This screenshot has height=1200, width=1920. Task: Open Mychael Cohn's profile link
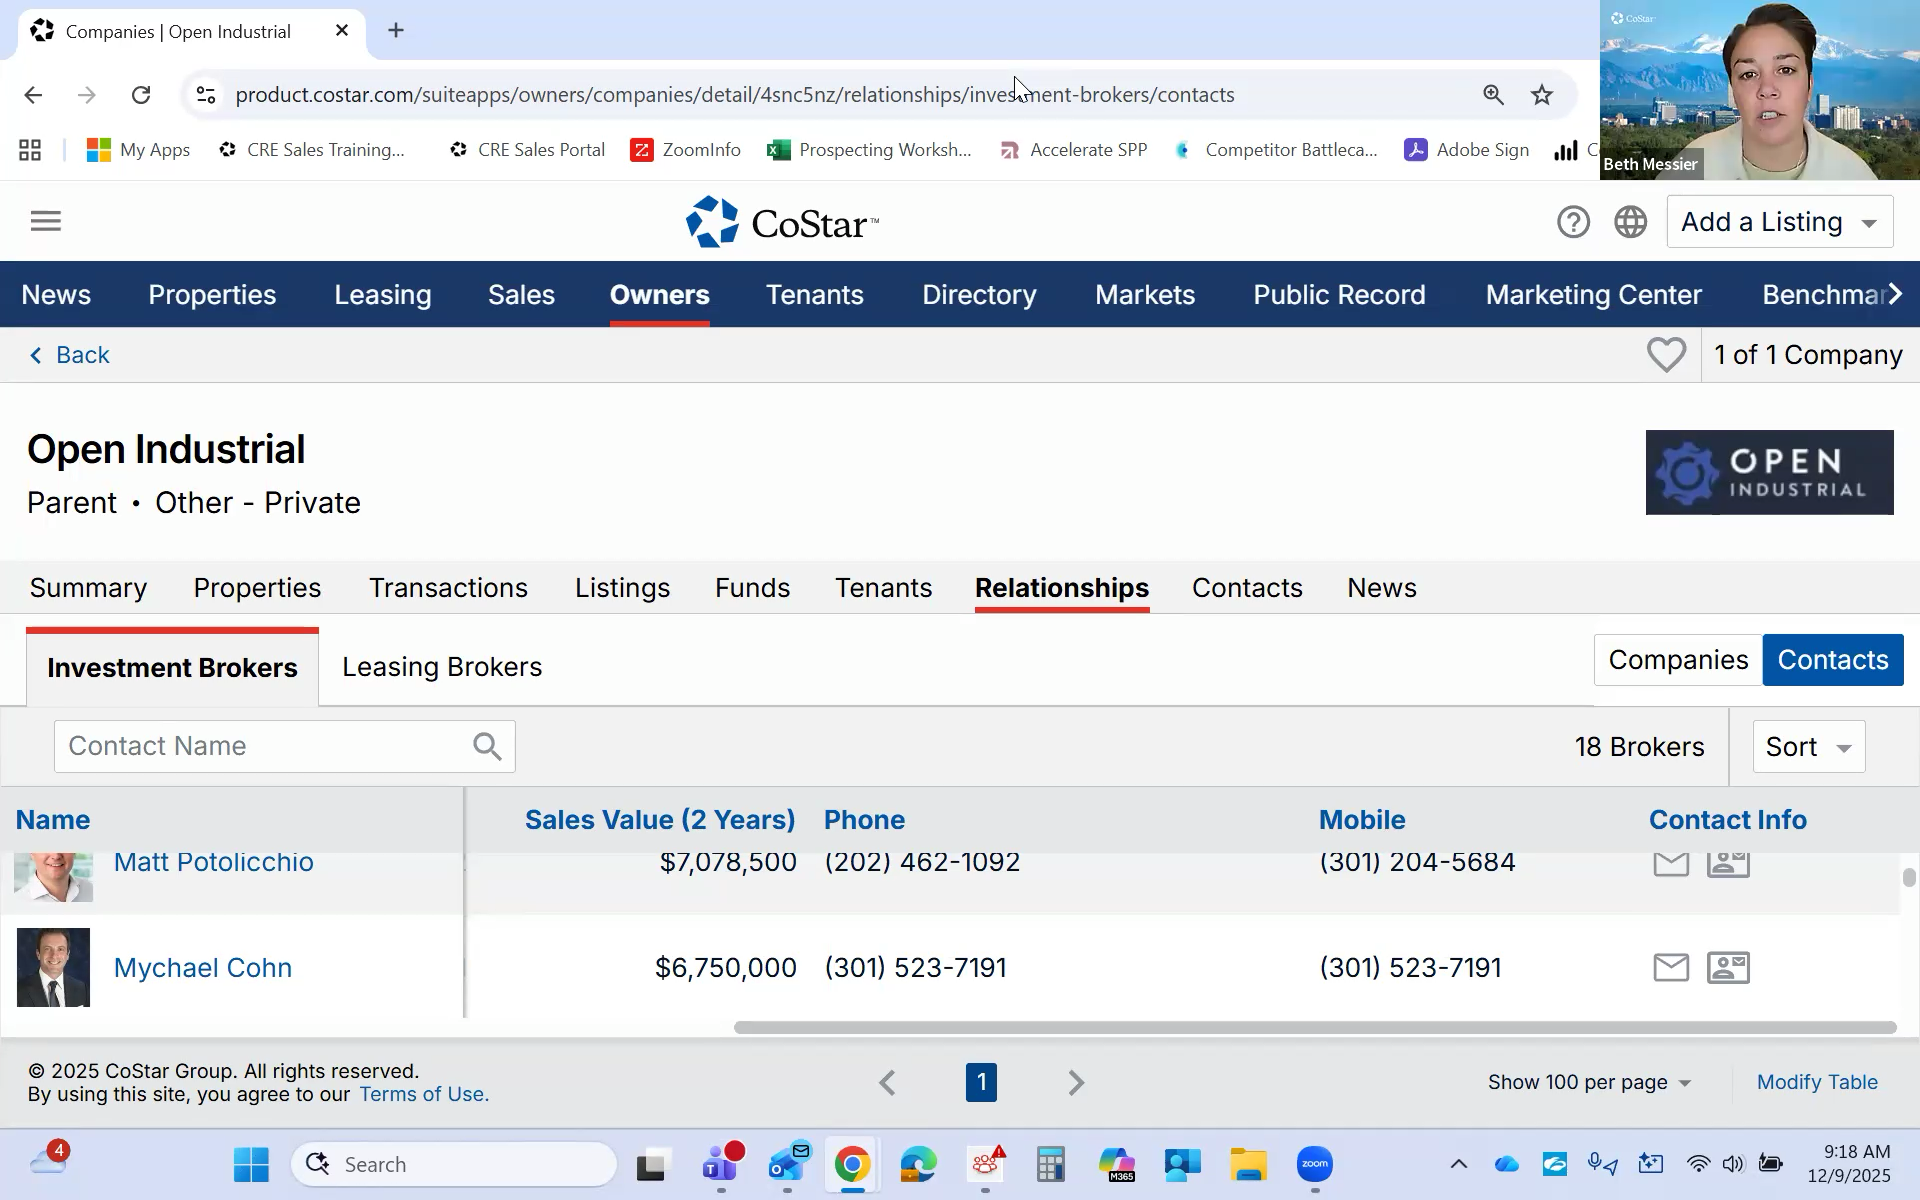coord(203,968)
